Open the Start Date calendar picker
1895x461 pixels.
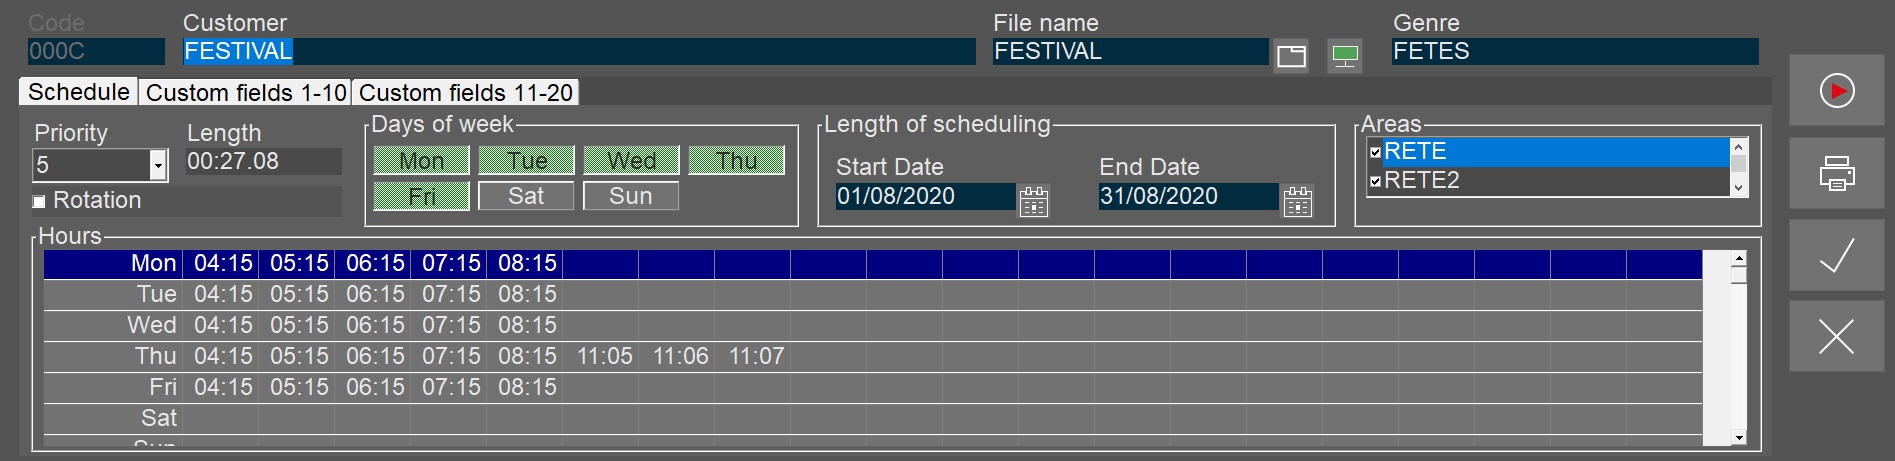click(x=1033, y=201)
